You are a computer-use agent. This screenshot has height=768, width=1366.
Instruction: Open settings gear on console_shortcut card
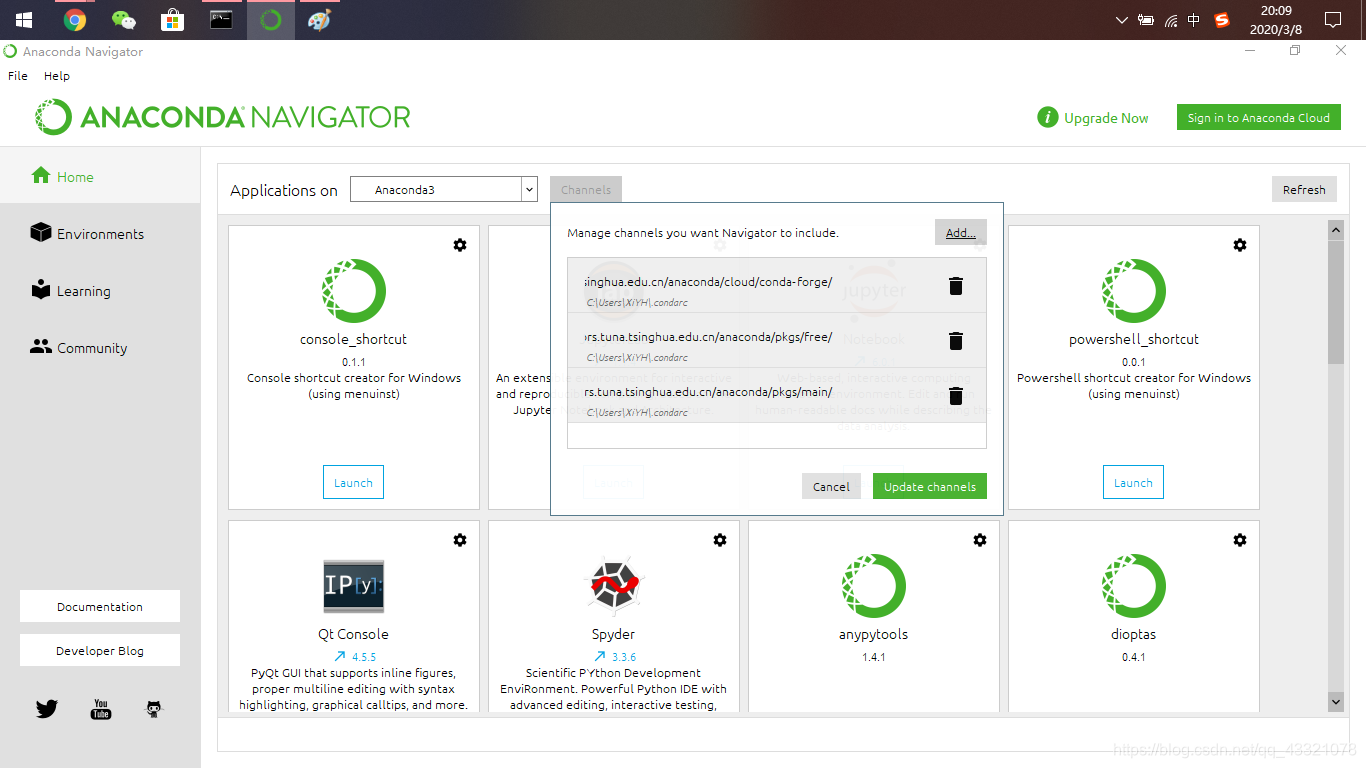(x=460, y=245)
